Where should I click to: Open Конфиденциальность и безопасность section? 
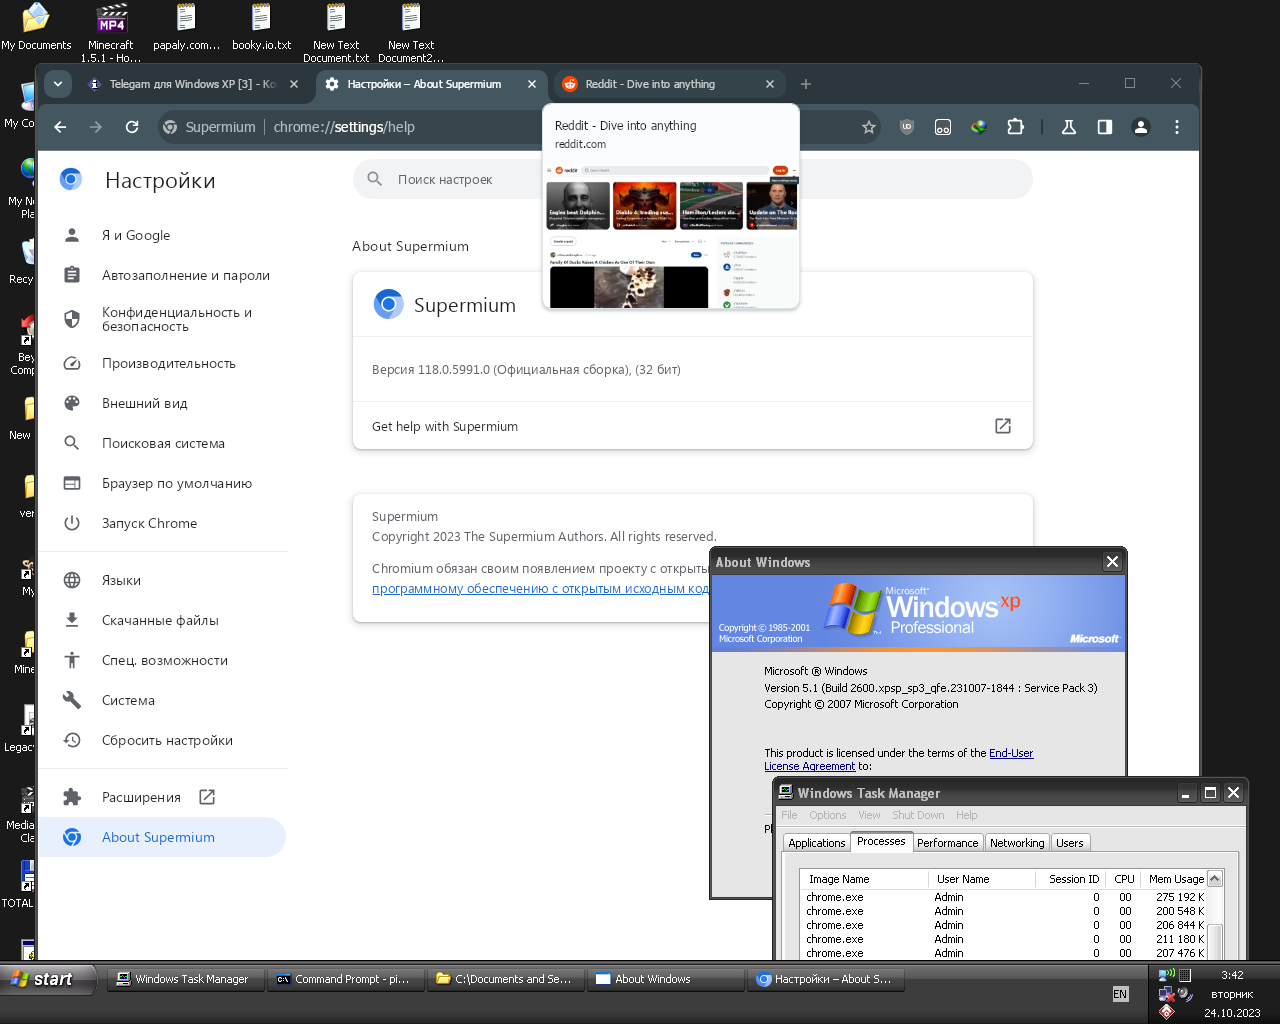click(x=162, y=319)
